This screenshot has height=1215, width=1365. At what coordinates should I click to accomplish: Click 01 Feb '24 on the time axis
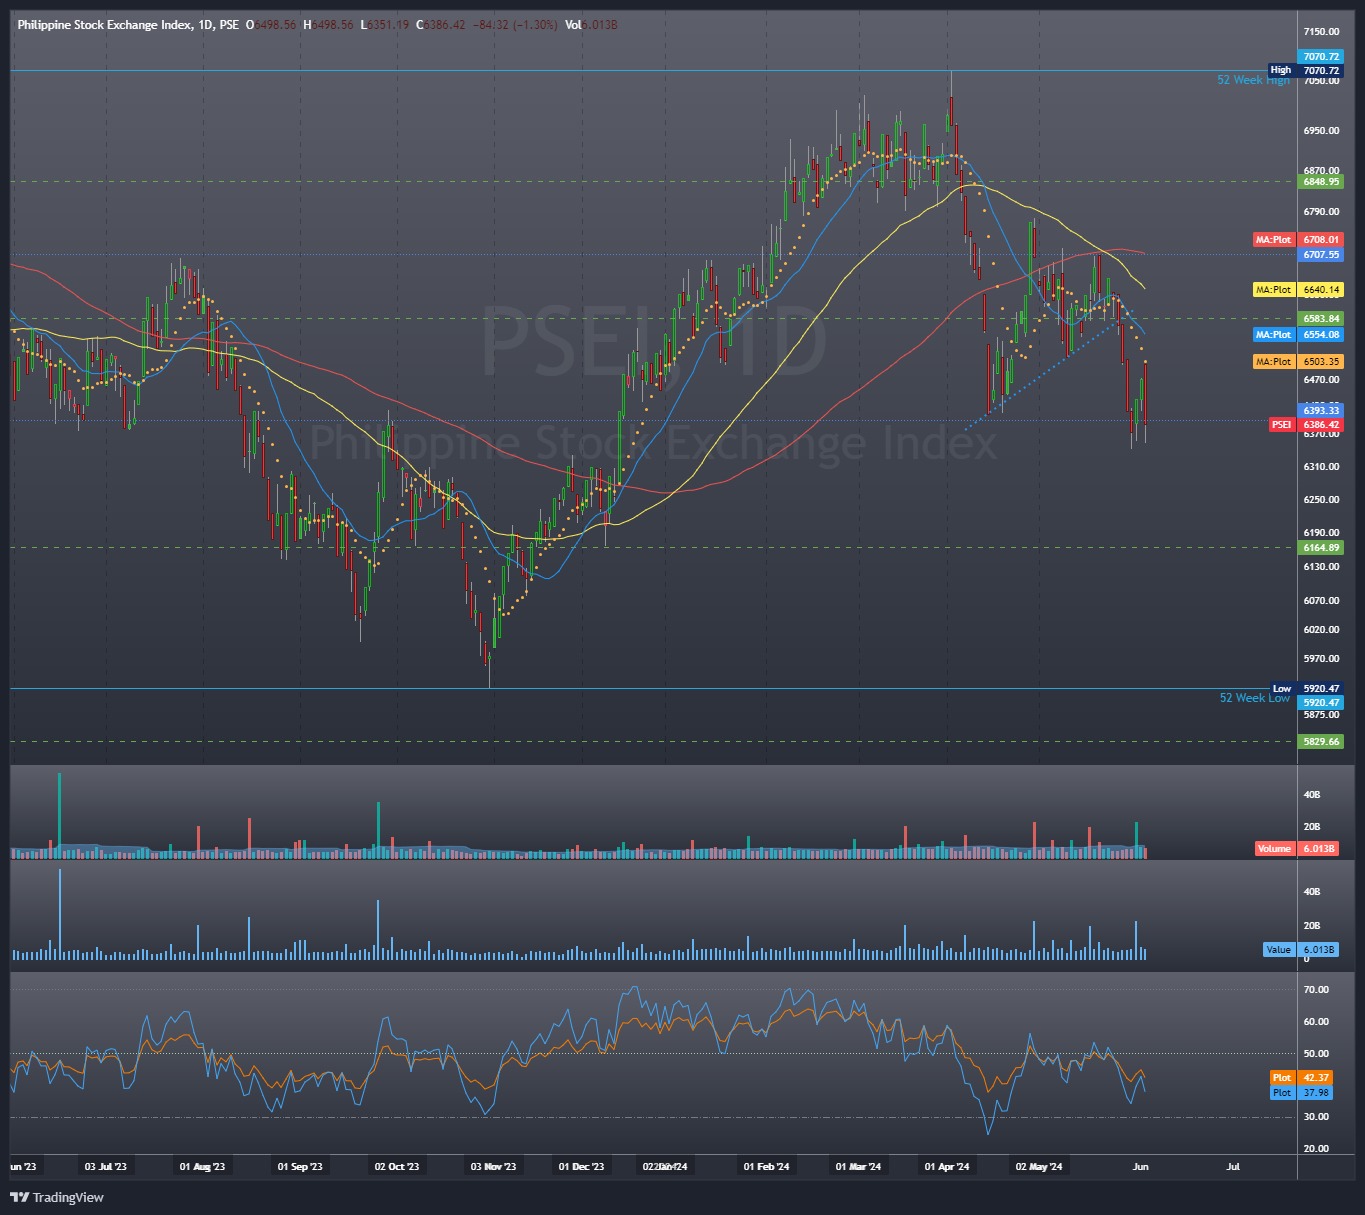pyautogui.click(x=765, y=1166)
